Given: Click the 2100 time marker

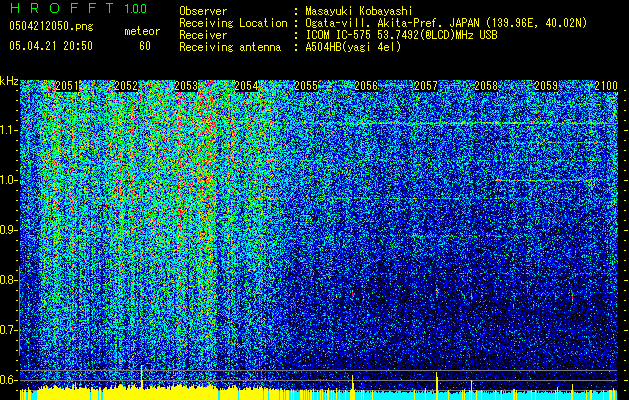Looking at the screenshot, I should tap(606, 86).
